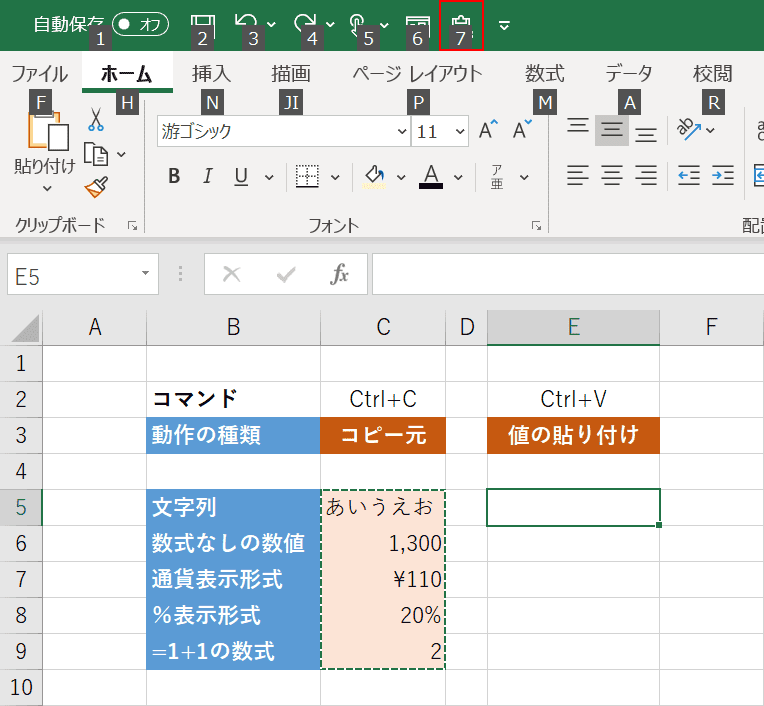Click the Increase Indent icon
Viewport: 764px width, 706px height.
pyautogui.click(x=723, y=175)
